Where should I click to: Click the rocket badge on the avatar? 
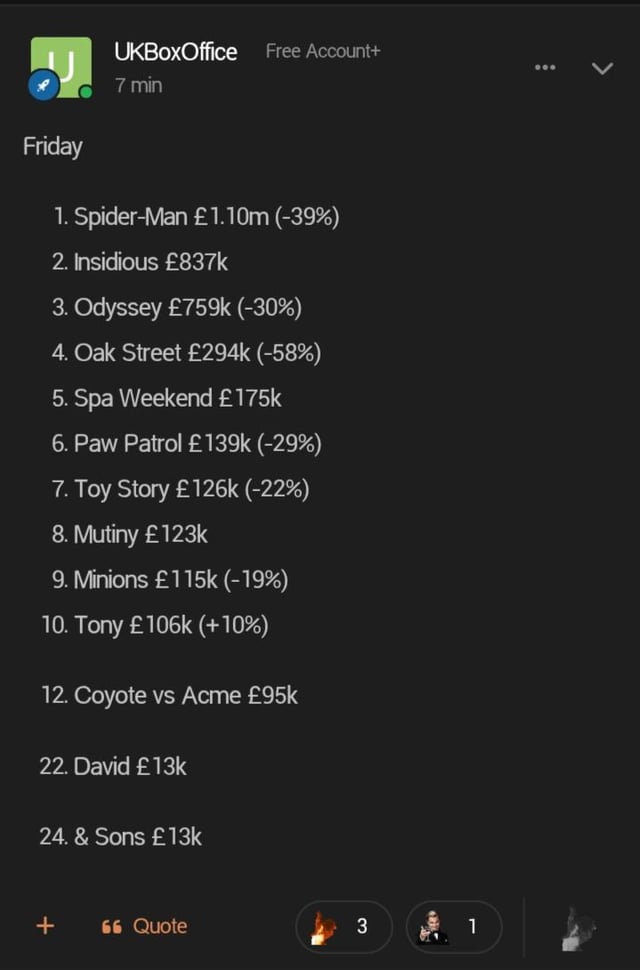tap(44, 85)
